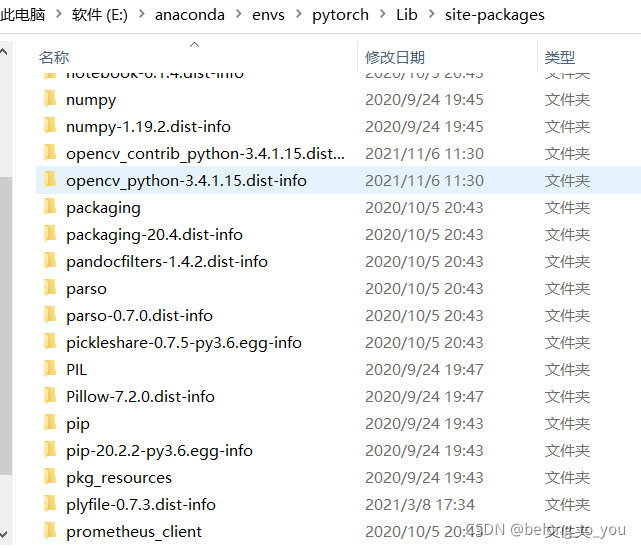This screenshot has height=548, width=641.
Task: Expand the chevron after Lib breadcrumb
Action: 431,14
